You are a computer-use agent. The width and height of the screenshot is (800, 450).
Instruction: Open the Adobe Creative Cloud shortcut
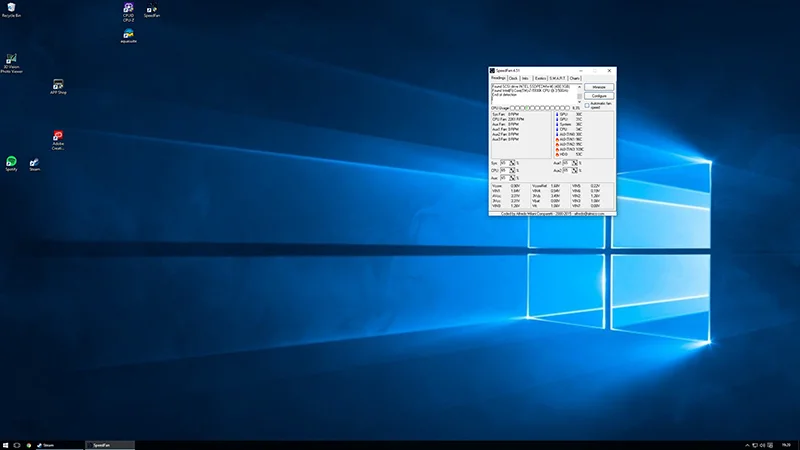point(58,140)
